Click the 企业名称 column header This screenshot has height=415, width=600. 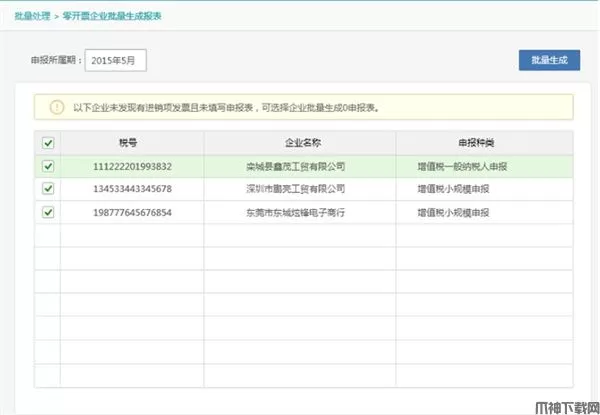coord(300,142)
